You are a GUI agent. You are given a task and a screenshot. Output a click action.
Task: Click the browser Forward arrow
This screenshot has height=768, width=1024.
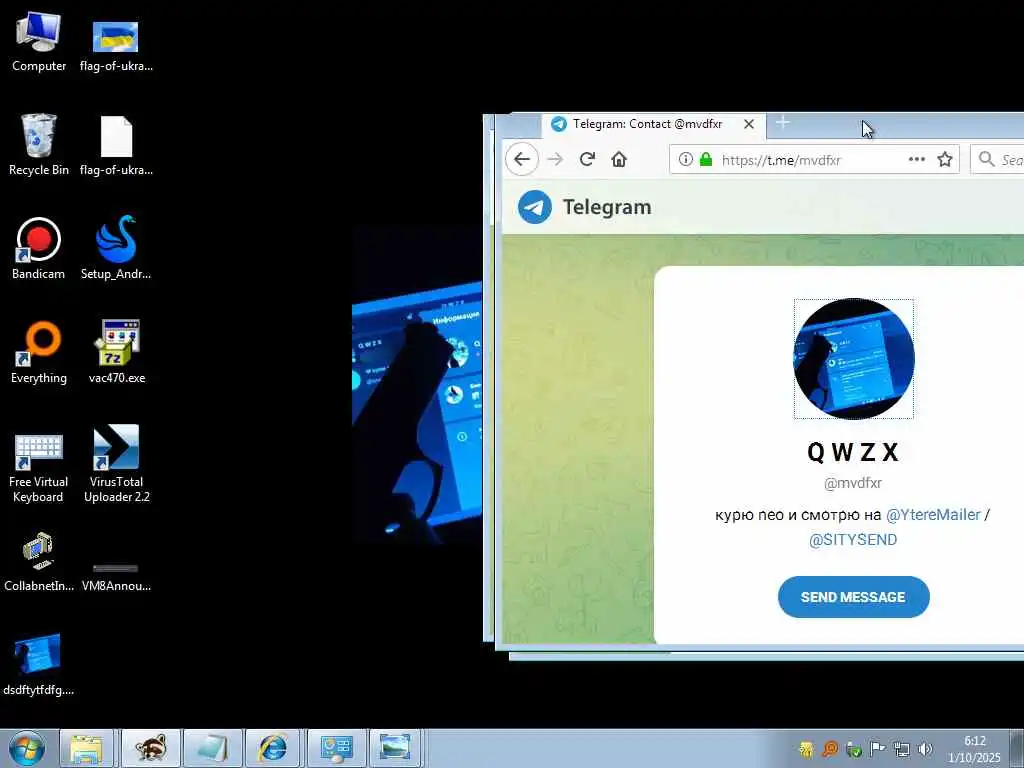pyautogui.click(x=555, y=159)
